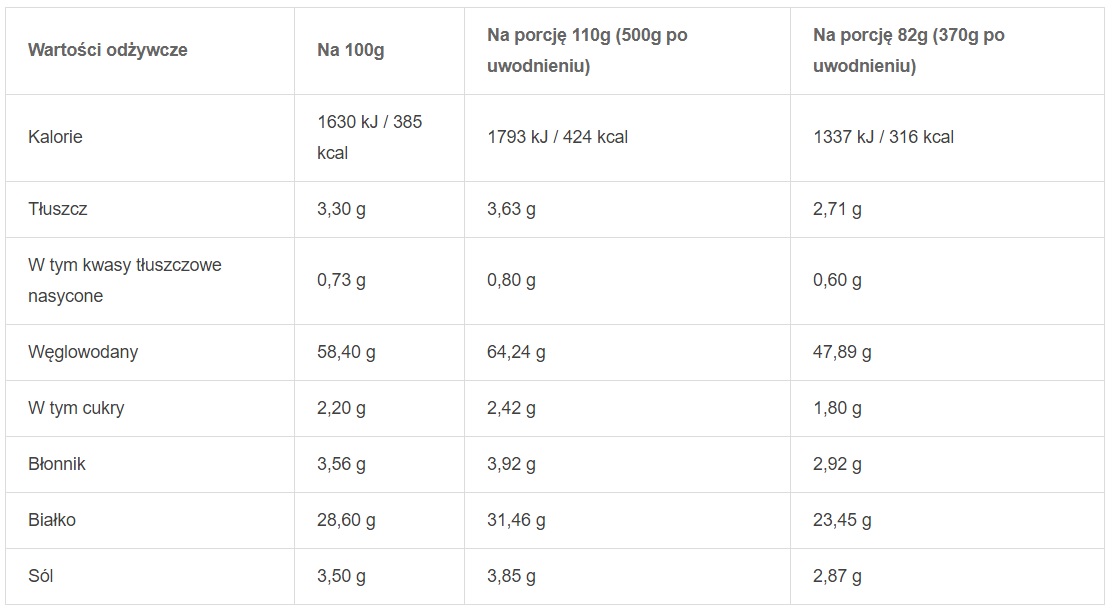1118x616 pixels.
Task: Select the '3,92 g' fiber value
Action: coord(511,464)
